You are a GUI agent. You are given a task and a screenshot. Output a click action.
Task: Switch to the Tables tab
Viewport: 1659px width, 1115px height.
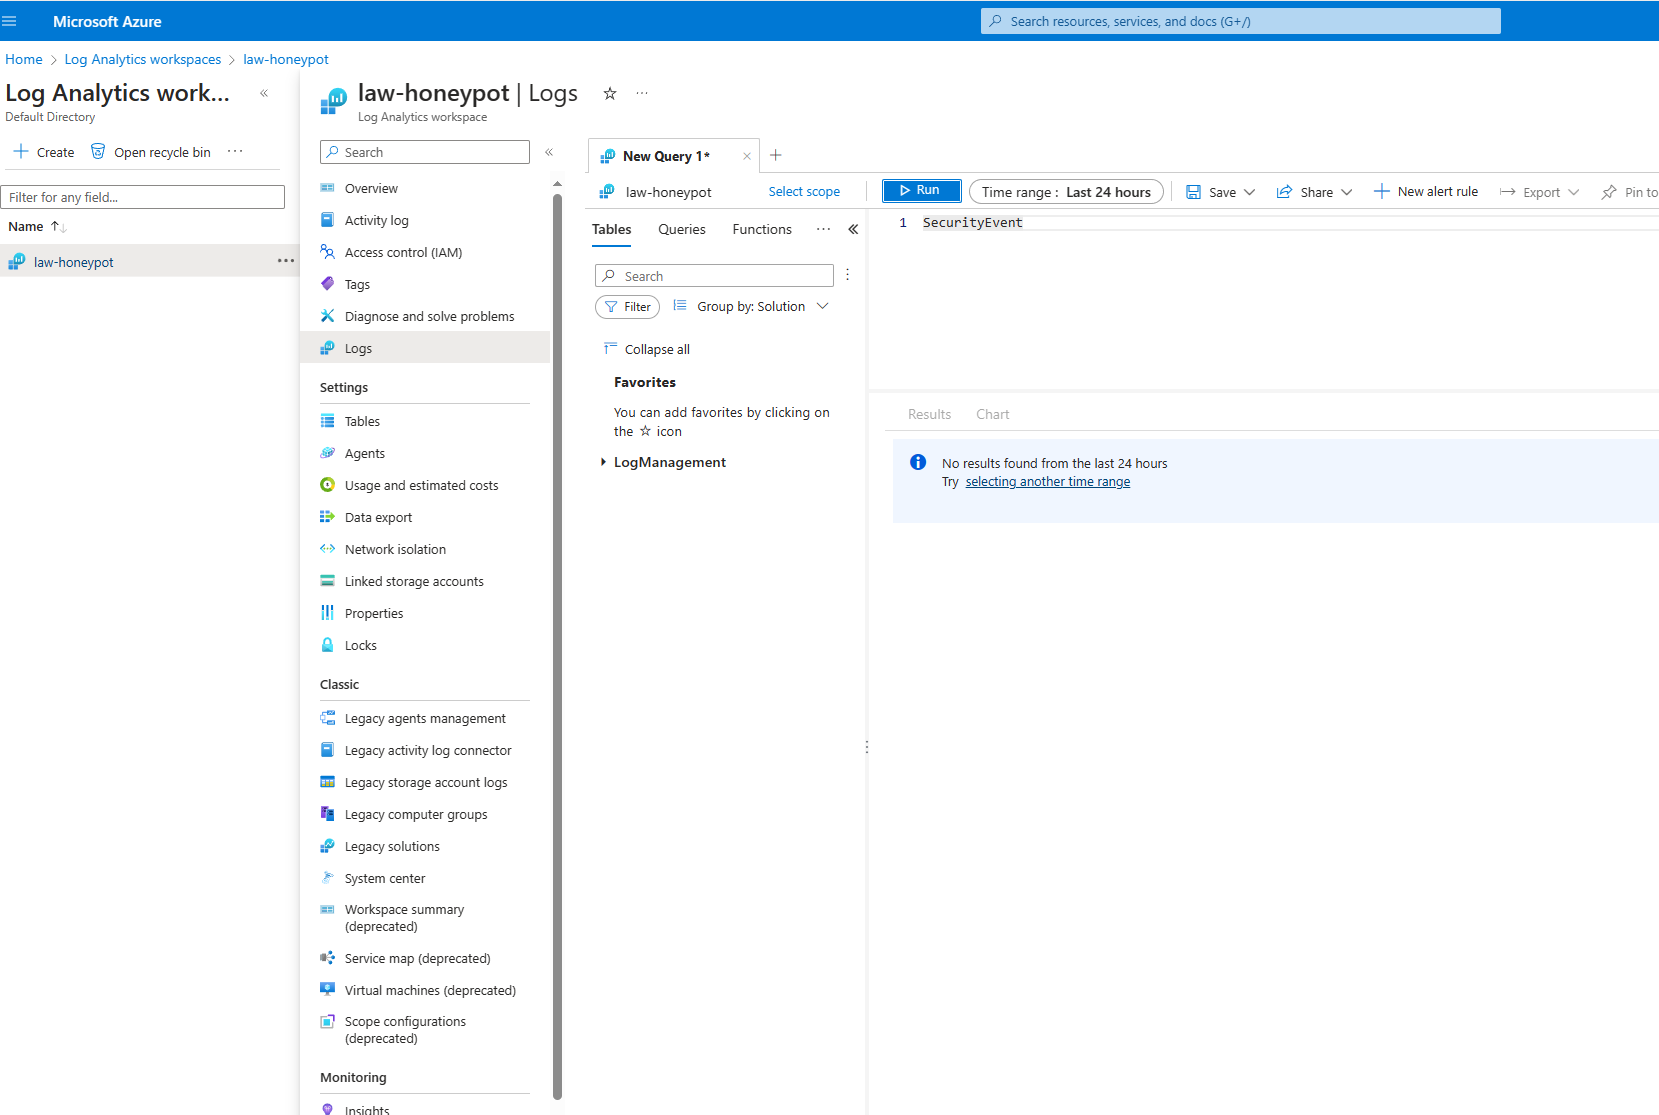pyautogui.click(x=611, y=229)
